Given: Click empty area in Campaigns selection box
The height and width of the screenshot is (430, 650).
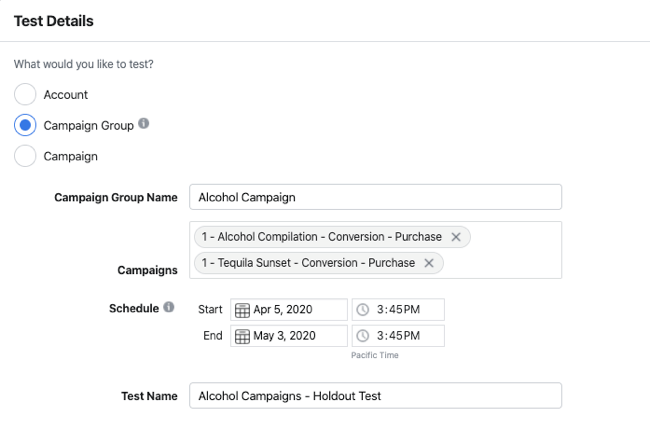Looking at the screenshot, I should 510,263.
